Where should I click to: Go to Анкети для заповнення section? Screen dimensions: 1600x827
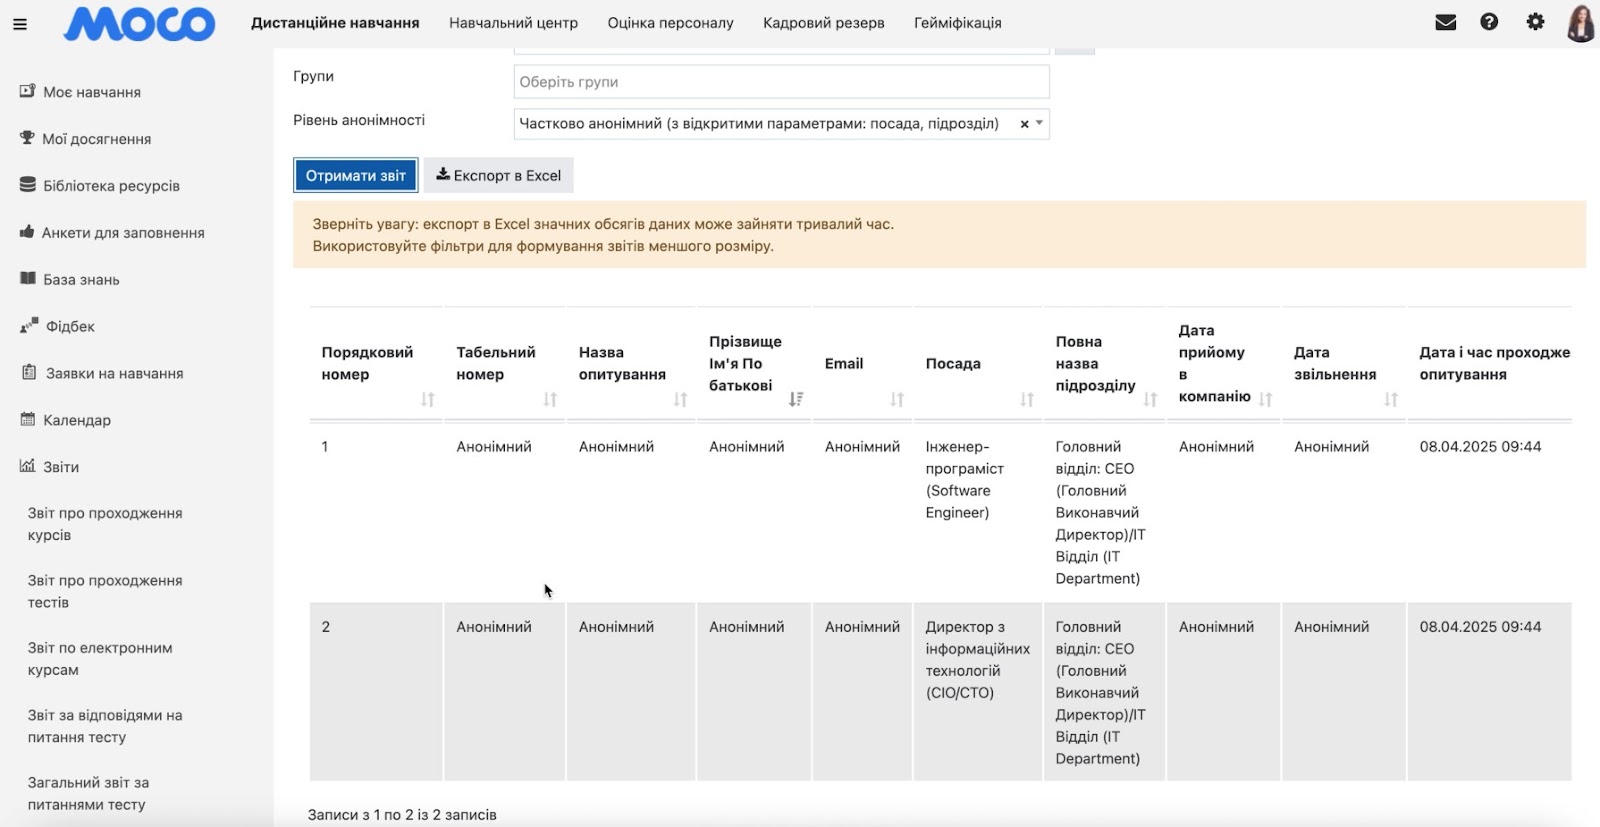[123, 233]
